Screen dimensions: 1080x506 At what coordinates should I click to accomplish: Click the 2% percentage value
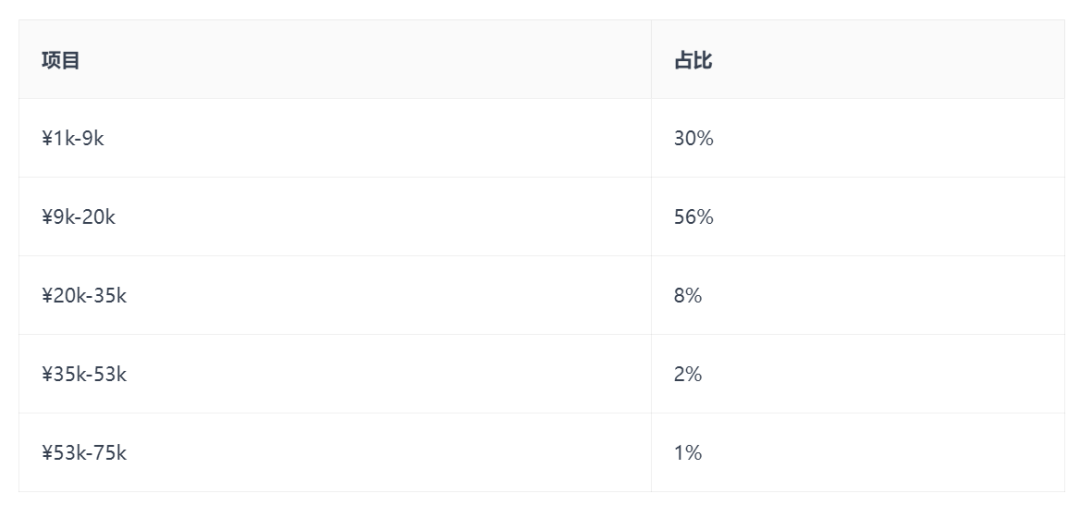coord(688,374)
